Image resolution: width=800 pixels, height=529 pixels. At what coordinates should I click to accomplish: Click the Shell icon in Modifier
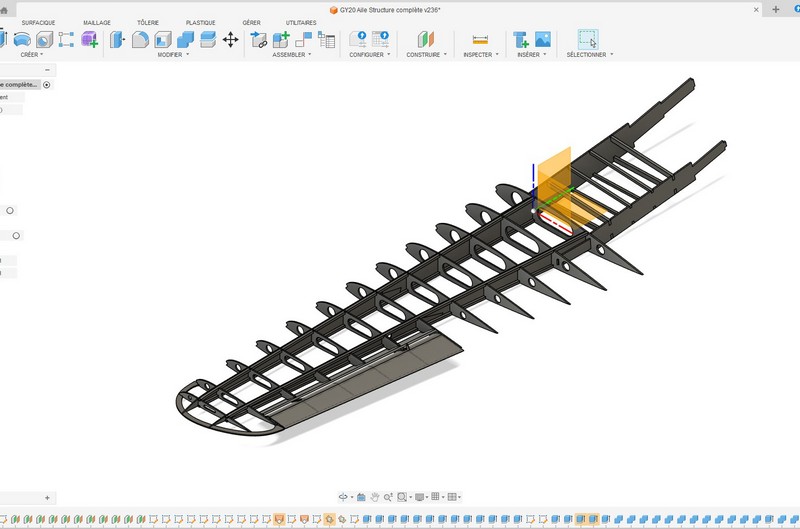click(163, 39)
